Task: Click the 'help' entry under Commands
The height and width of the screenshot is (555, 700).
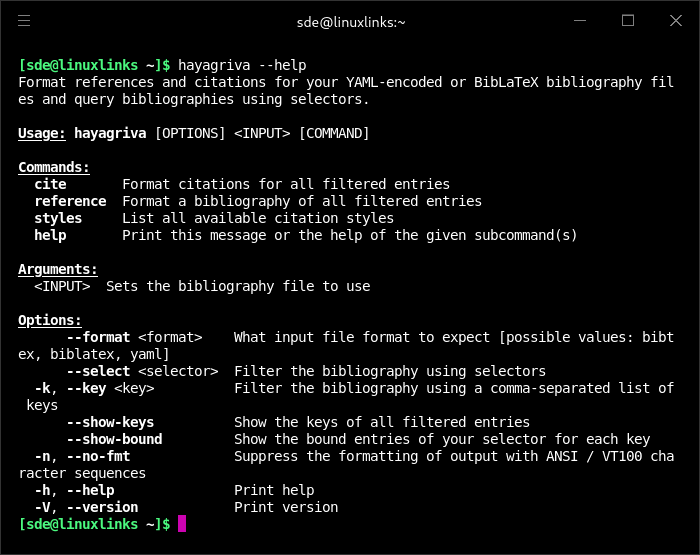Action: [50, 235]
